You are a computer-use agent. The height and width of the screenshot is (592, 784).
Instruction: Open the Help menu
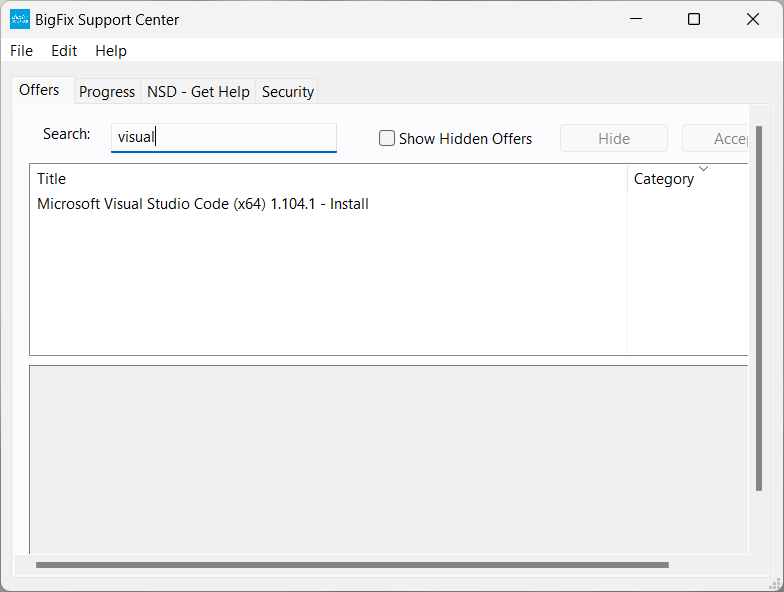(x=111, y=51)
